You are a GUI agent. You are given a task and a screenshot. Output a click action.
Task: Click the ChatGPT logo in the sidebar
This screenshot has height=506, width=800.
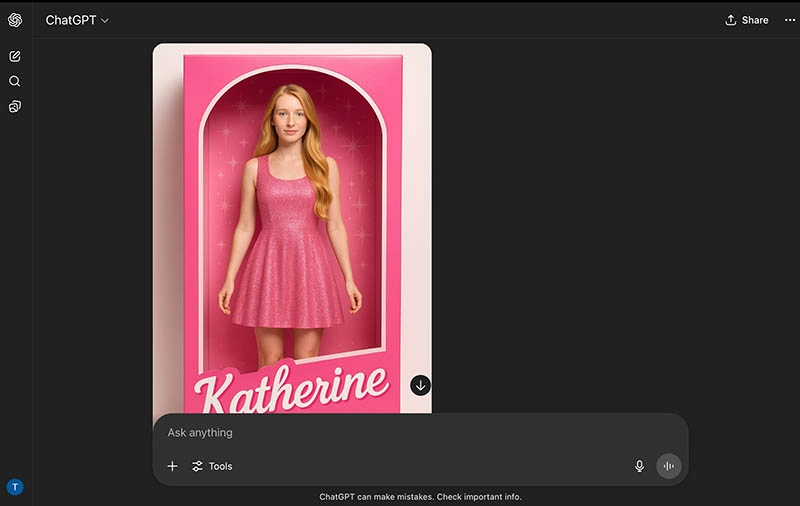tap(15, 20)
